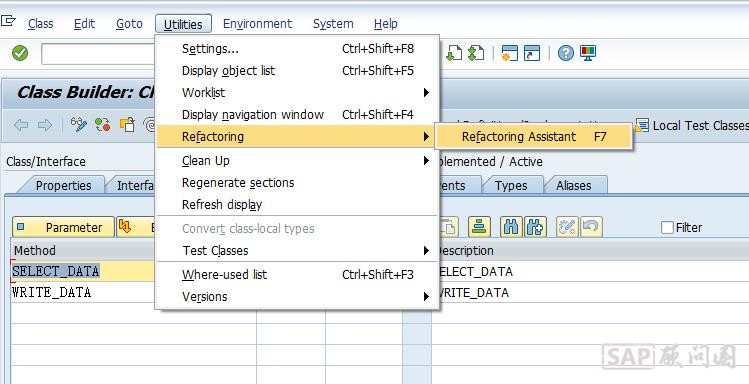The image size is (749, 384).
Task: Open a new GUI window icon
Action: pyautogui.click(x=509, y=53)
